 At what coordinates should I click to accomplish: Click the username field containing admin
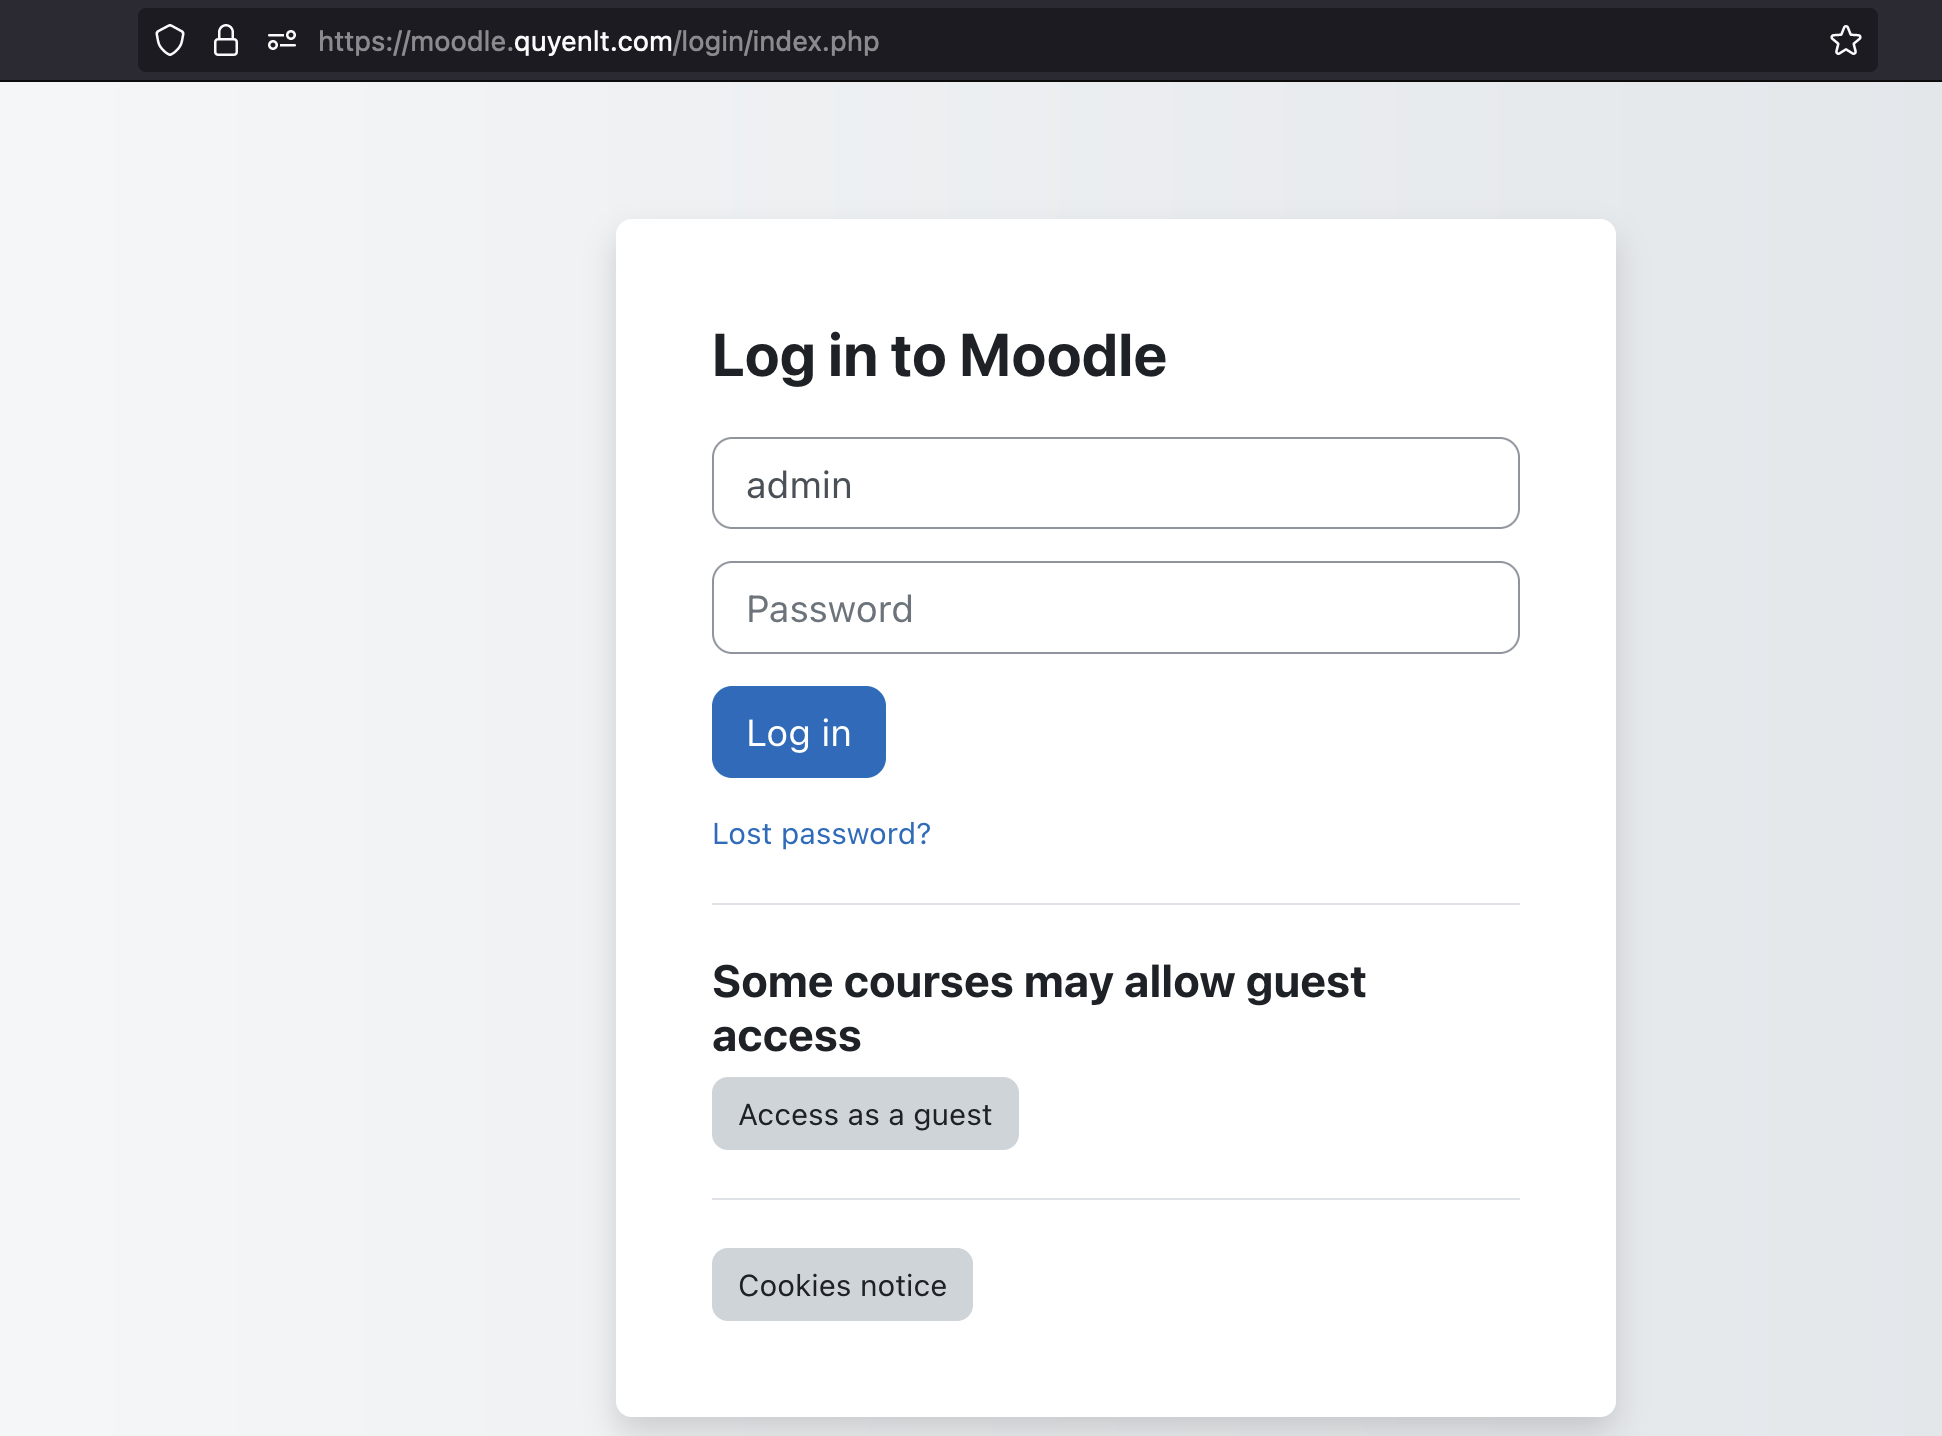(1115, 484)
